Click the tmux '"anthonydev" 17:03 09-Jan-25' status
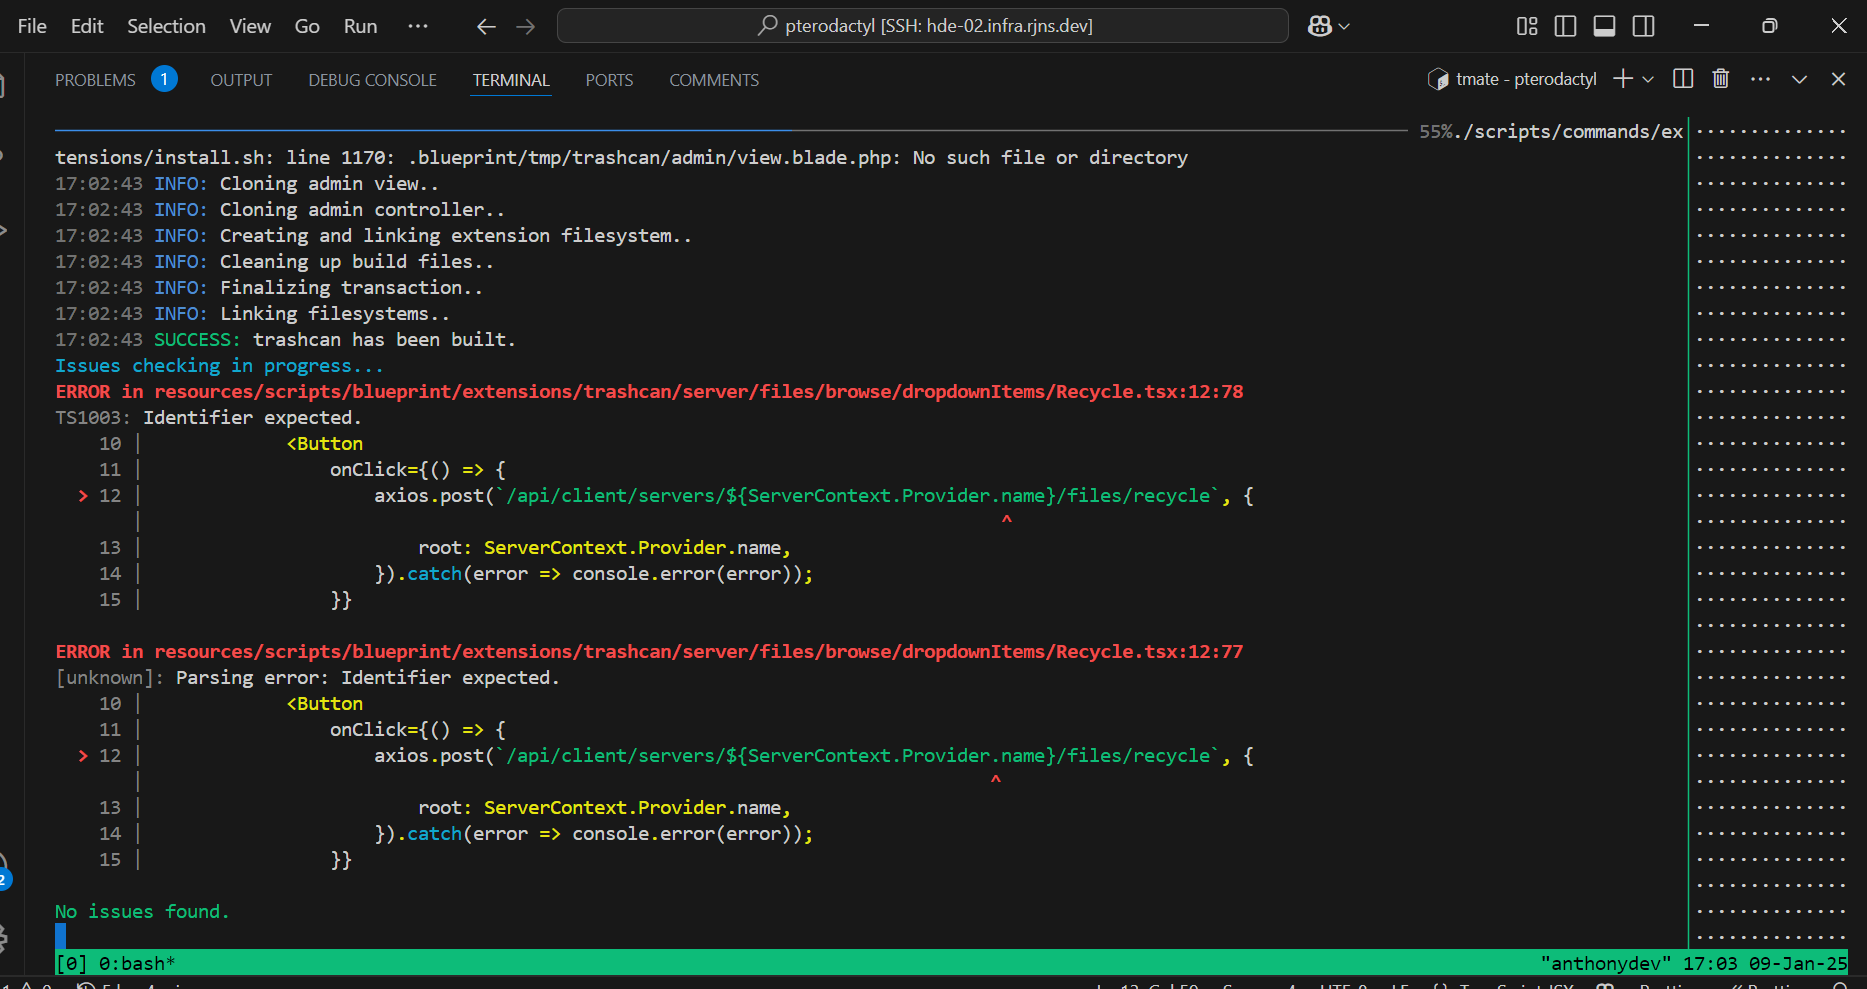The width and height of the screenshot is (1867, 989). coord(1694,964)
